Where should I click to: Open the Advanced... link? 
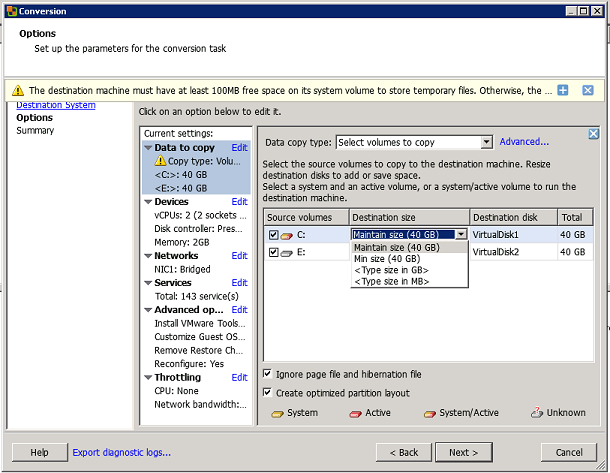point(524,142)
